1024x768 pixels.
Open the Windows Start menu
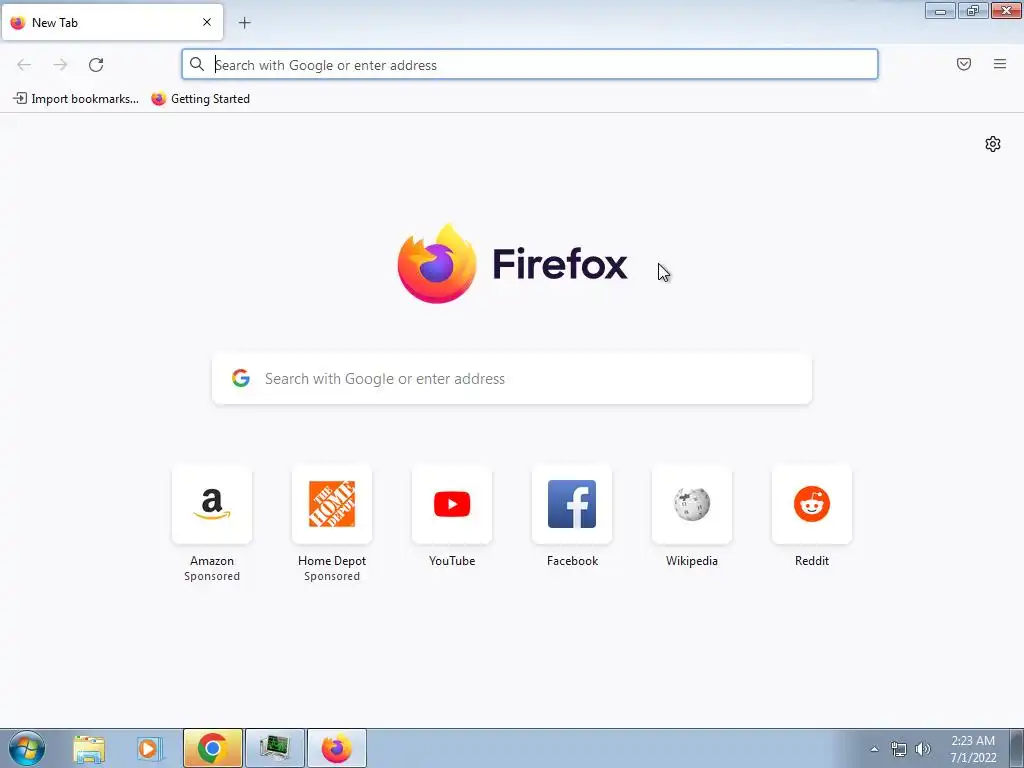(27, 748)
